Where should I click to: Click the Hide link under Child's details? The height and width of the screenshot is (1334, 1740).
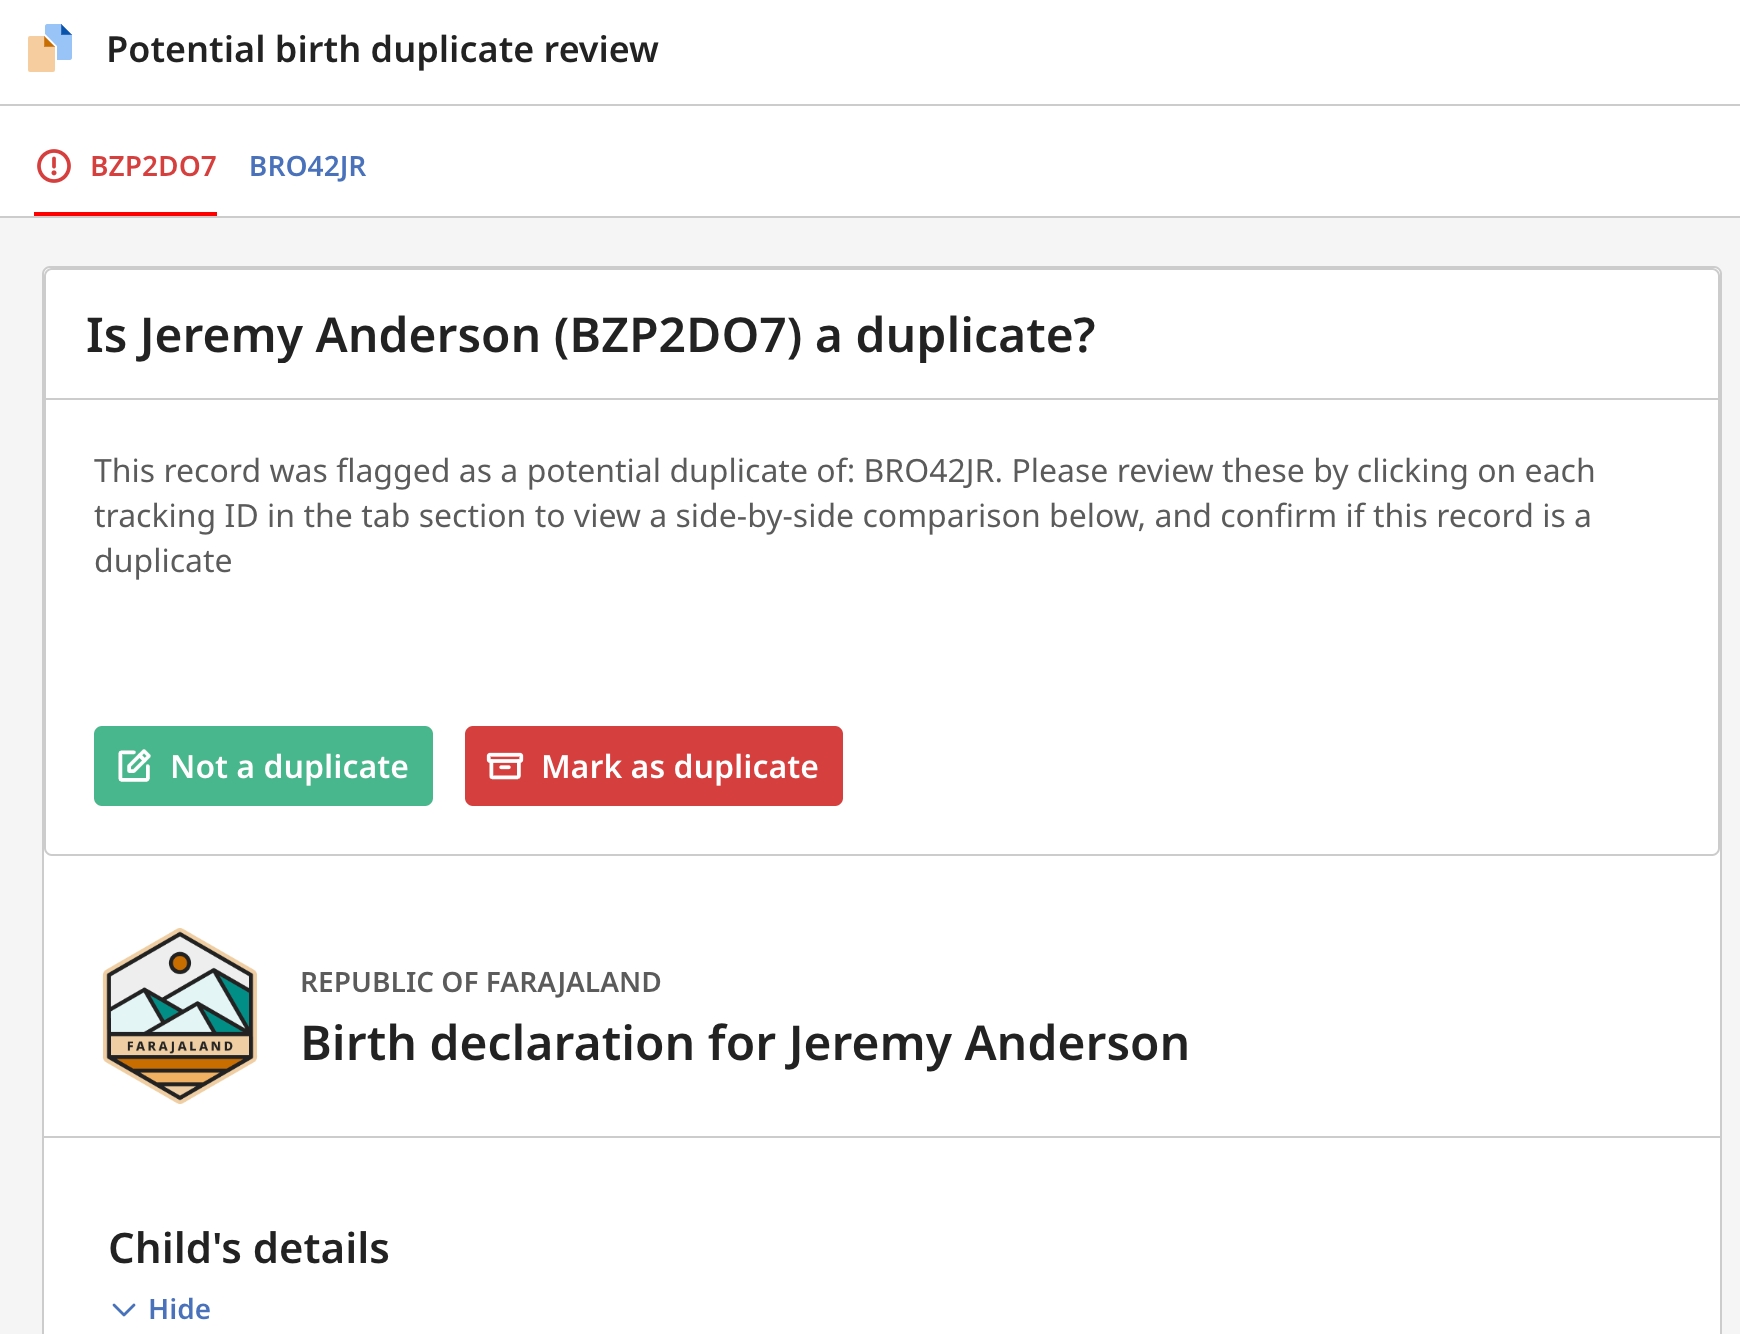[179, 1310]
